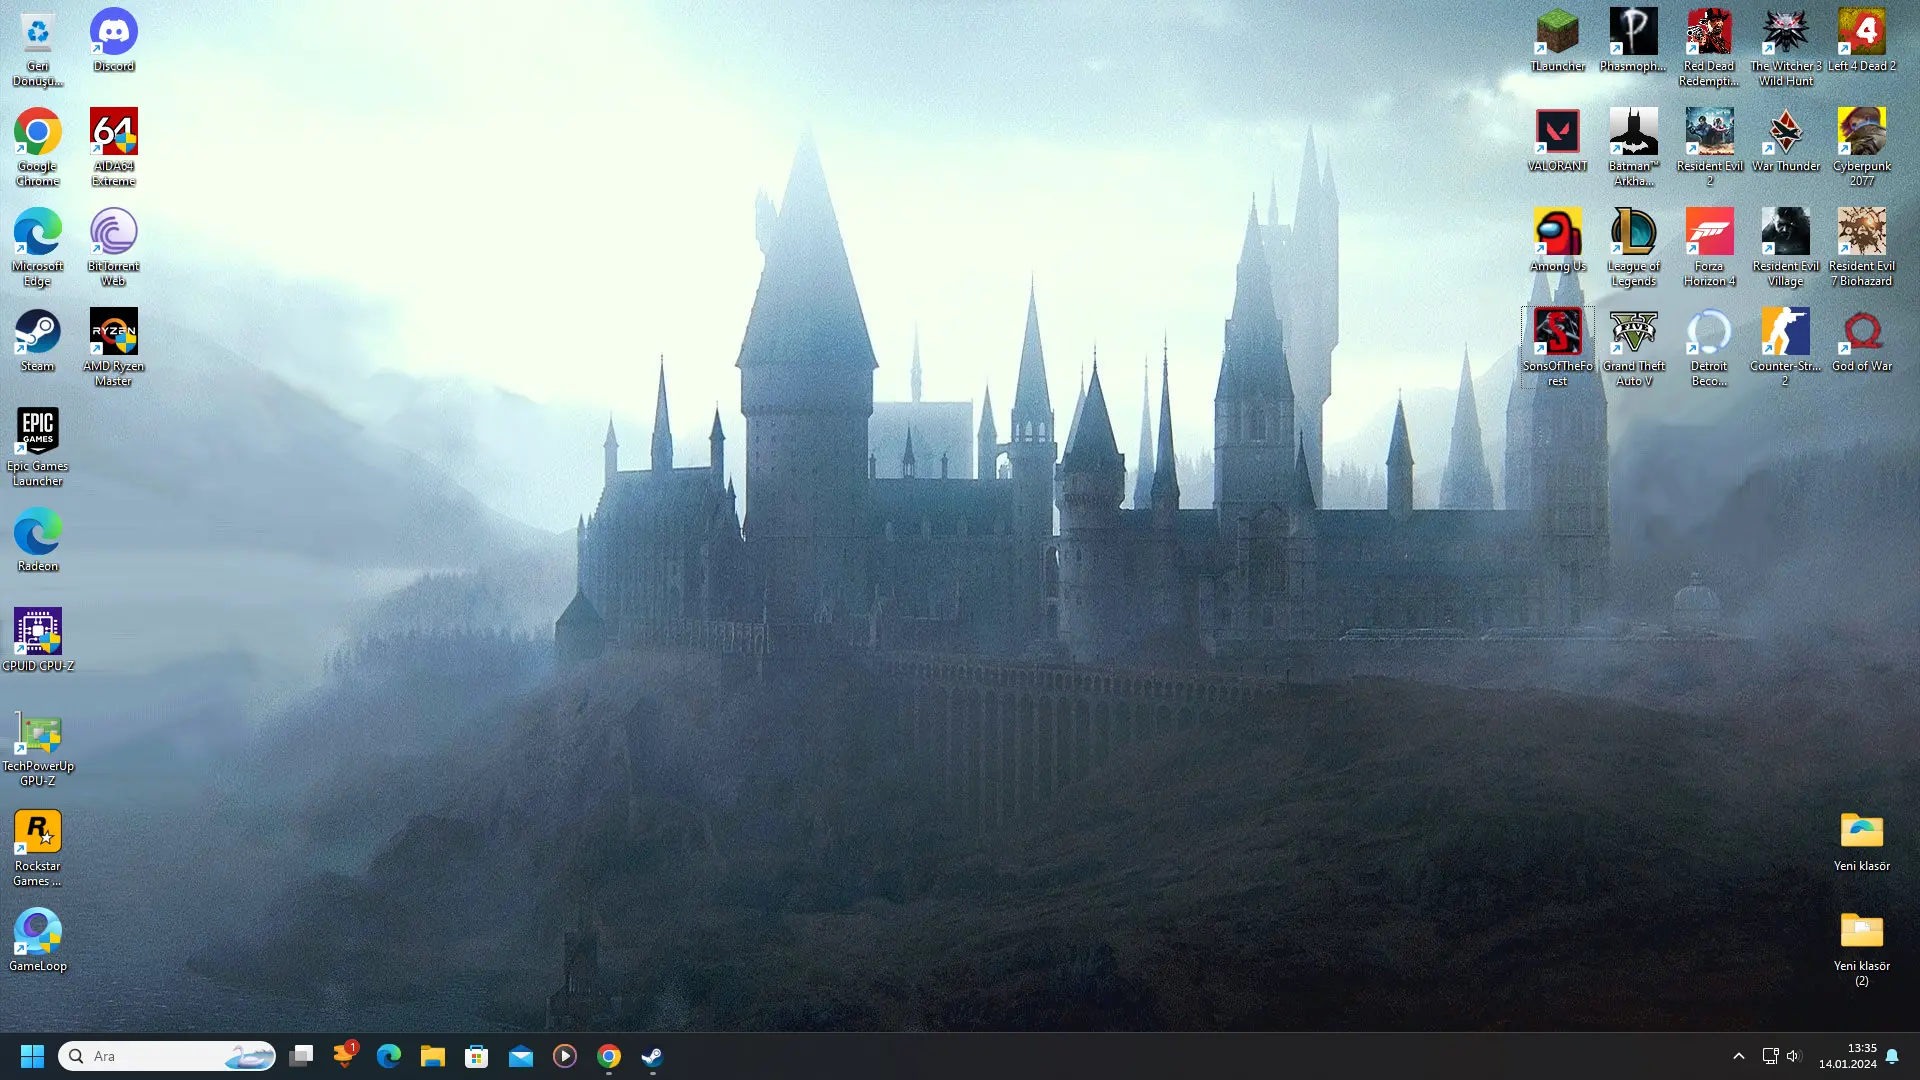Select the Geri Dönüşüm recycle bin icon
This screenshot has width=1920, height=1080.
[37, 48]
